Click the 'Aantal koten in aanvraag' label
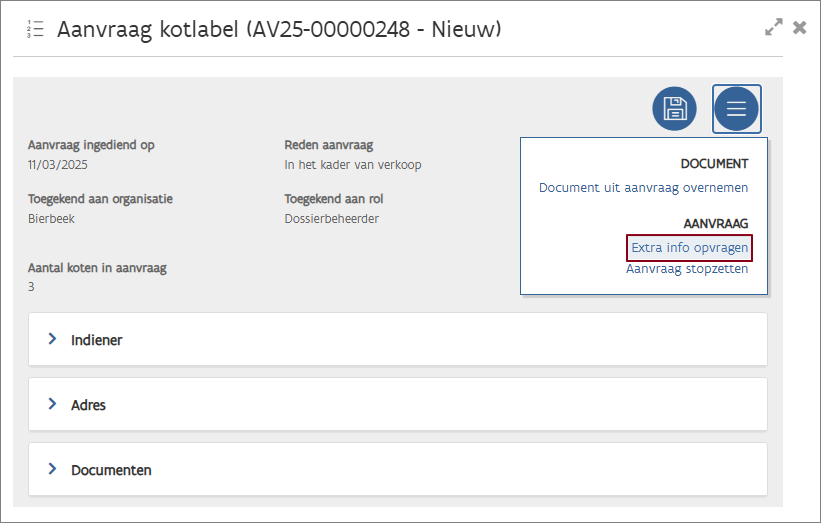 [97, 268]
